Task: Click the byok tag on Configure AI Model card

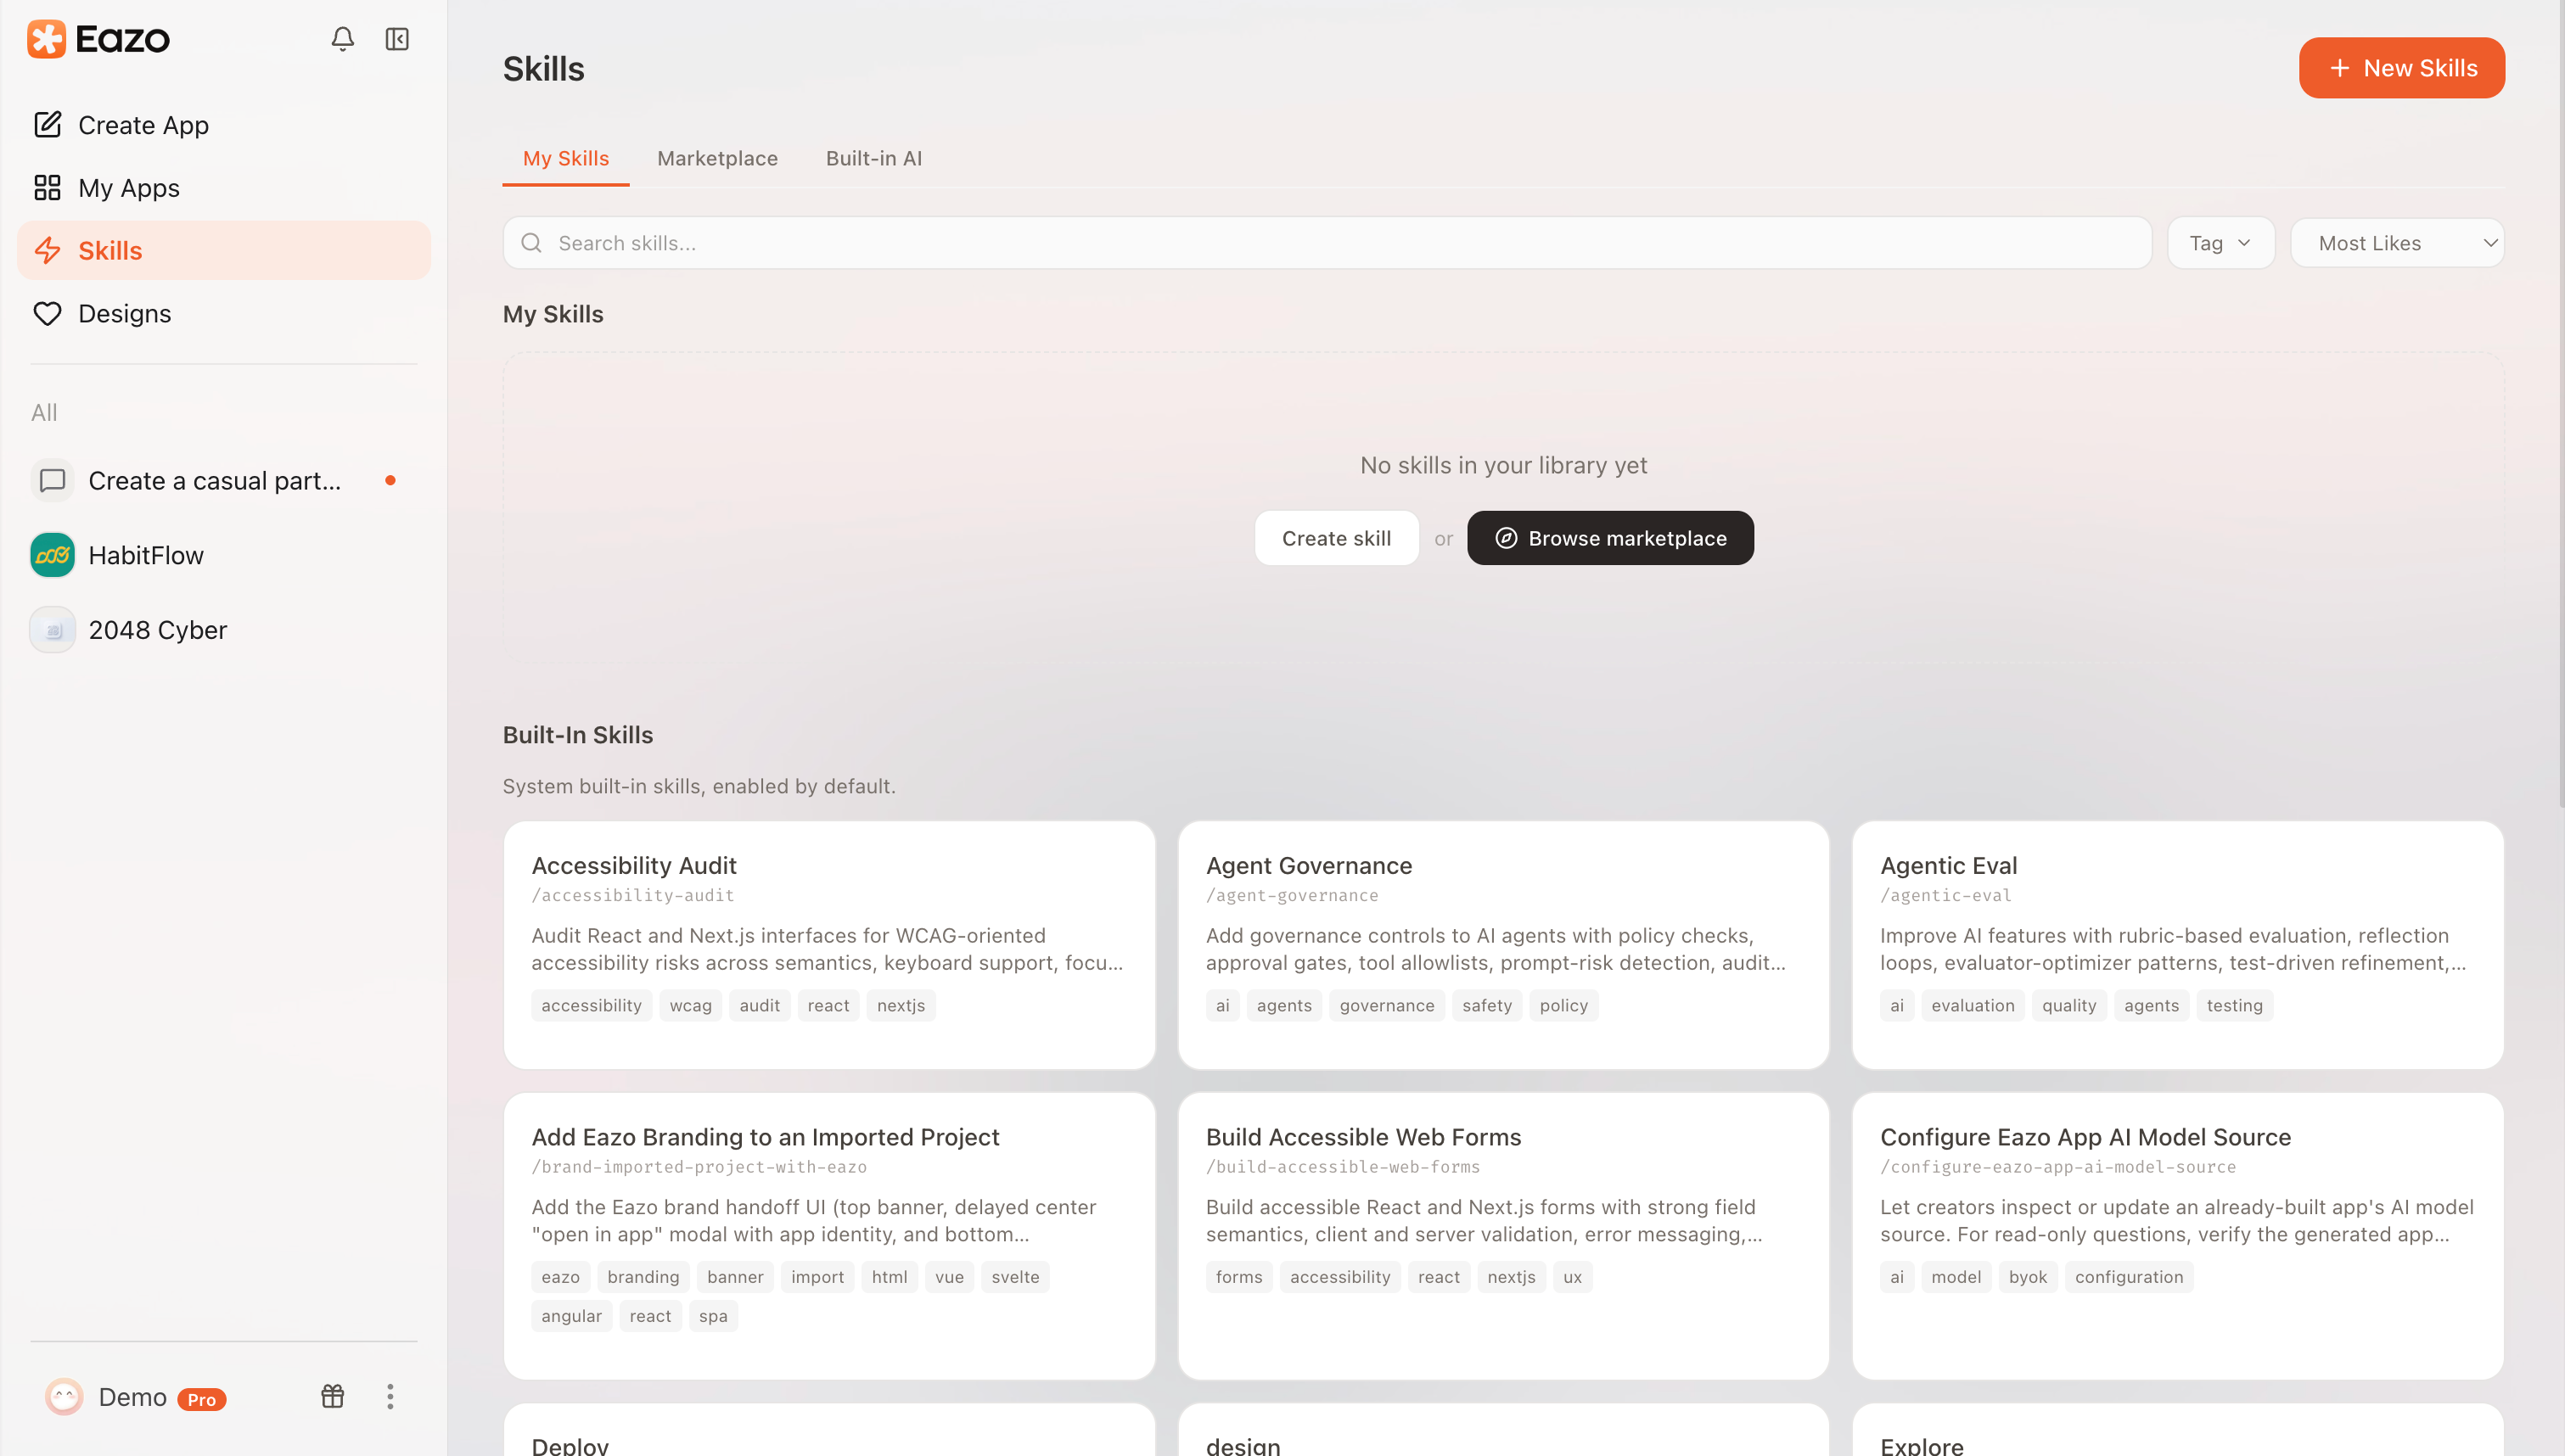Action: 2028,1277
